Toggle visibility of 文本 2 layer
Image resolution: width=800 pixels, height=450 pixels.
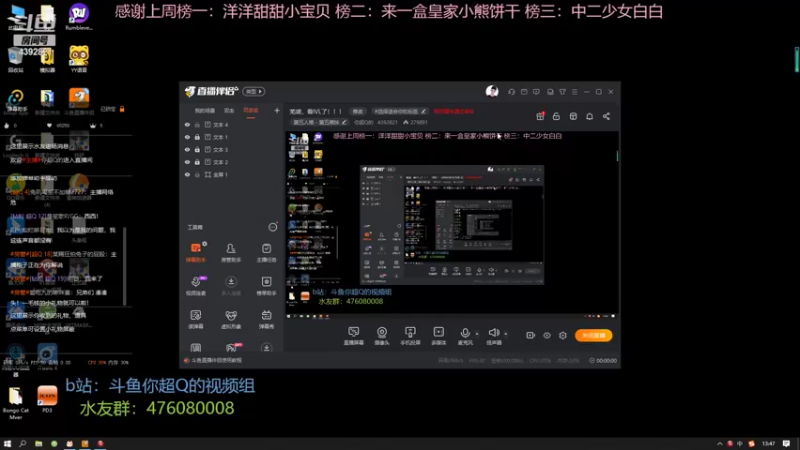[187, 162]
